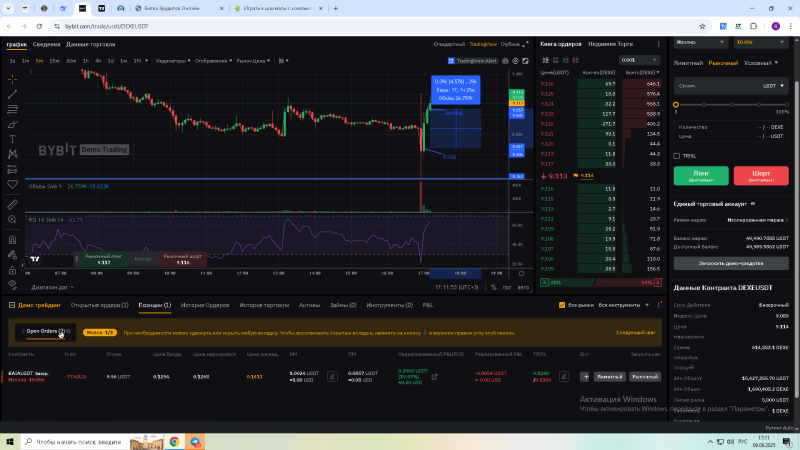This screenshot has height=450, width=800.
Task: Edit TP/SL pencil icon for KAIAUSDT
Action: [x=564, y=377]
